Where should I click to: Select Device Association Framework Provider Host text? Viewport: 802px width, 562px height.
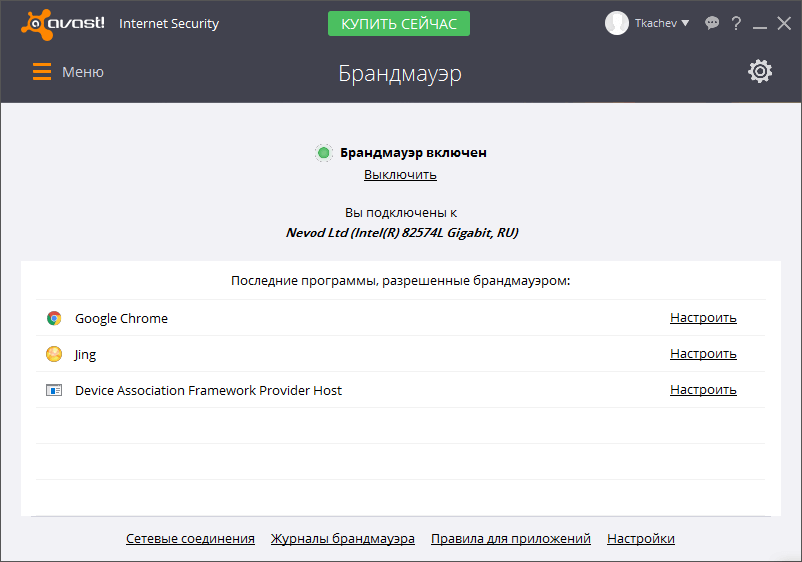coord(208,390)
